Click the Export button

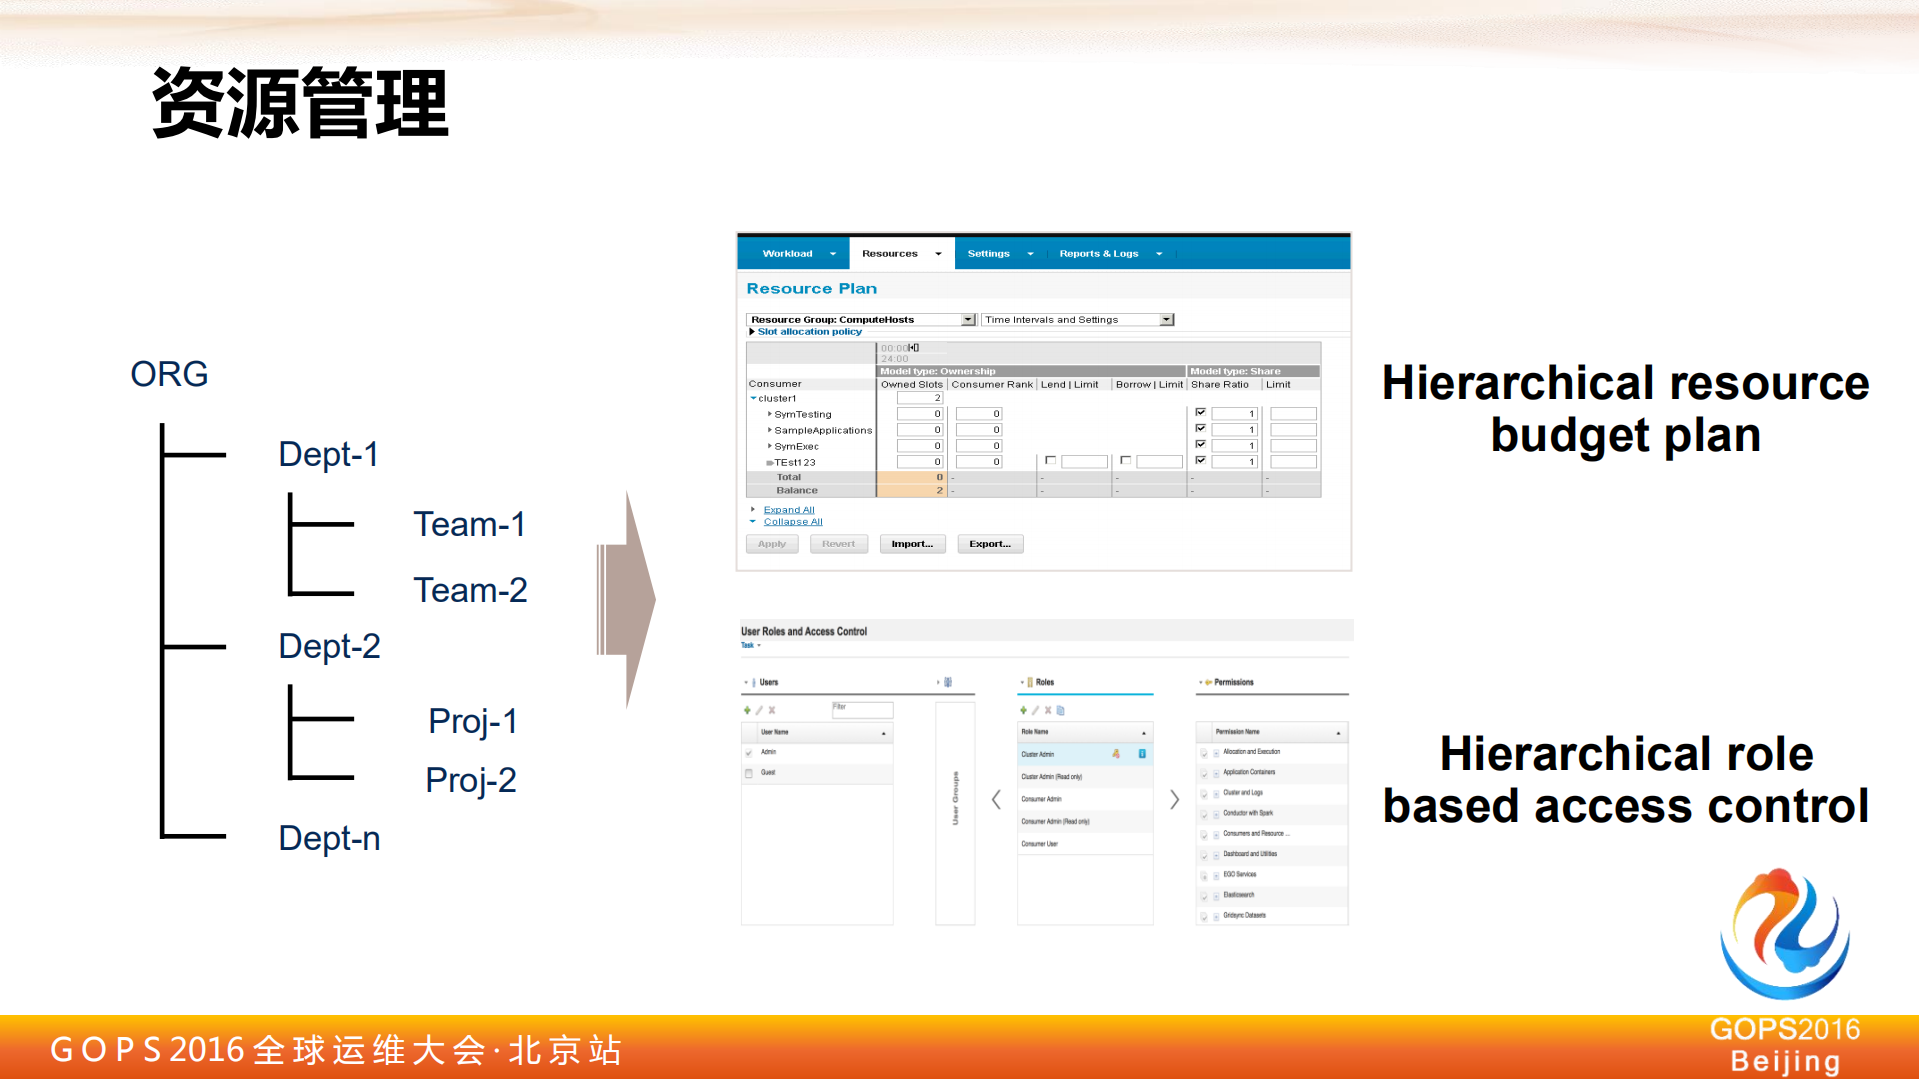coord(989,543)
